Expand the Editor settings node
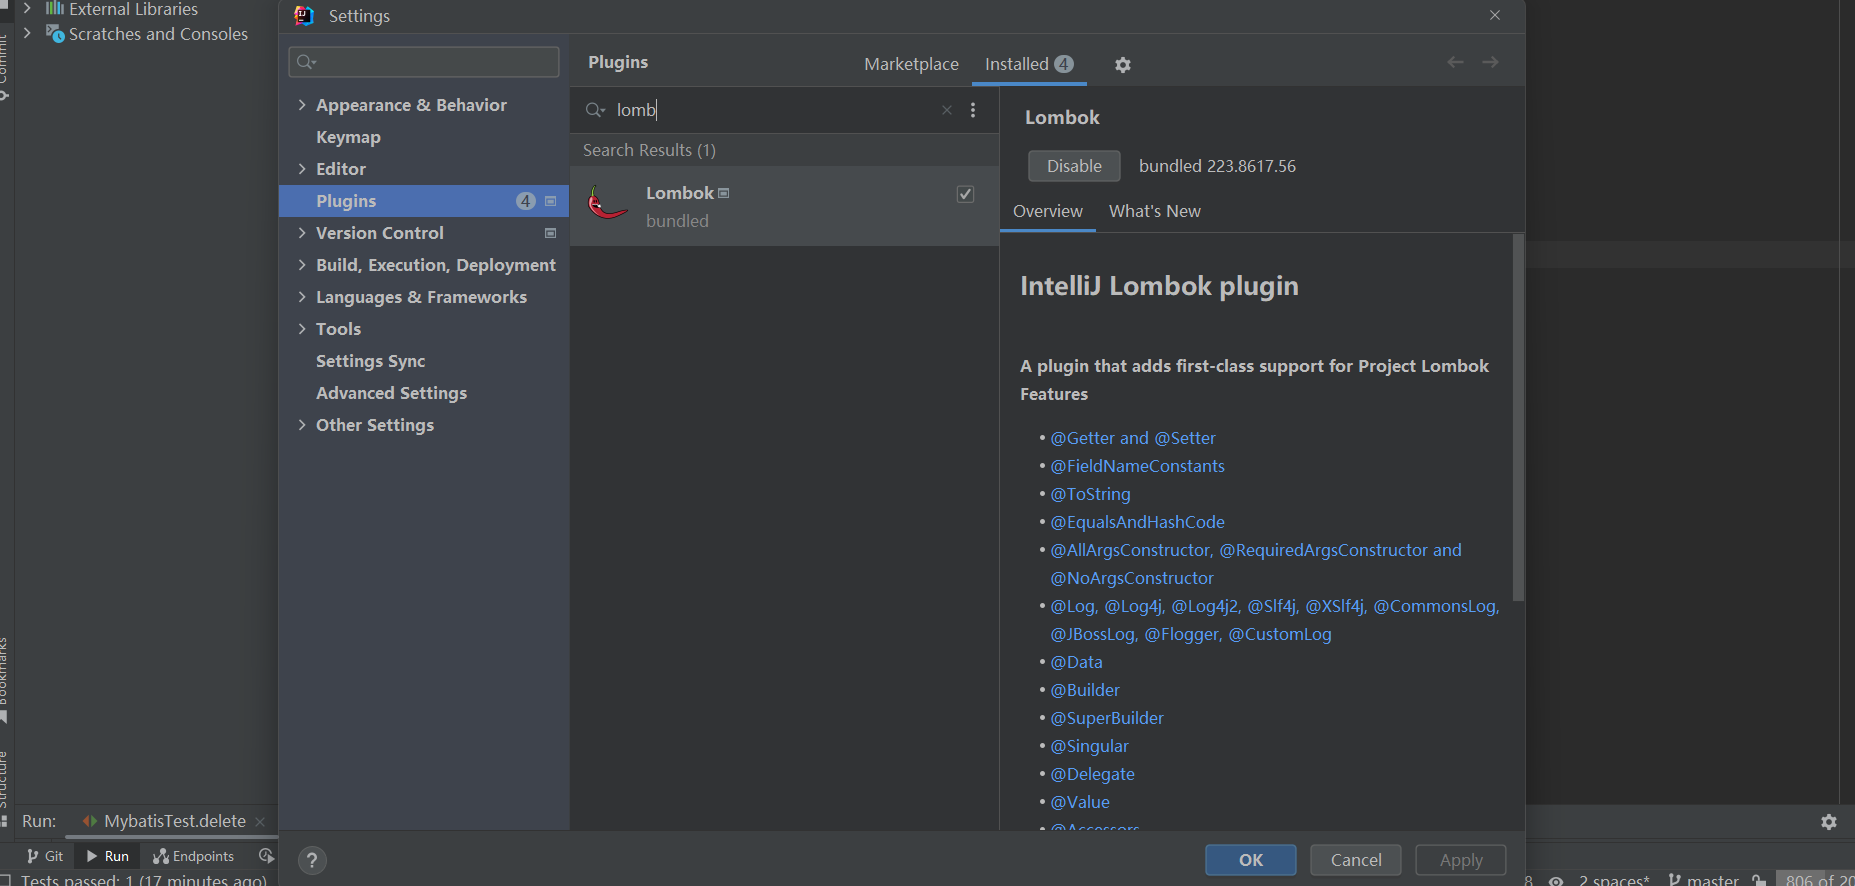The width and height of the screenshot is (1855, 886). click(x=302, y=169)
